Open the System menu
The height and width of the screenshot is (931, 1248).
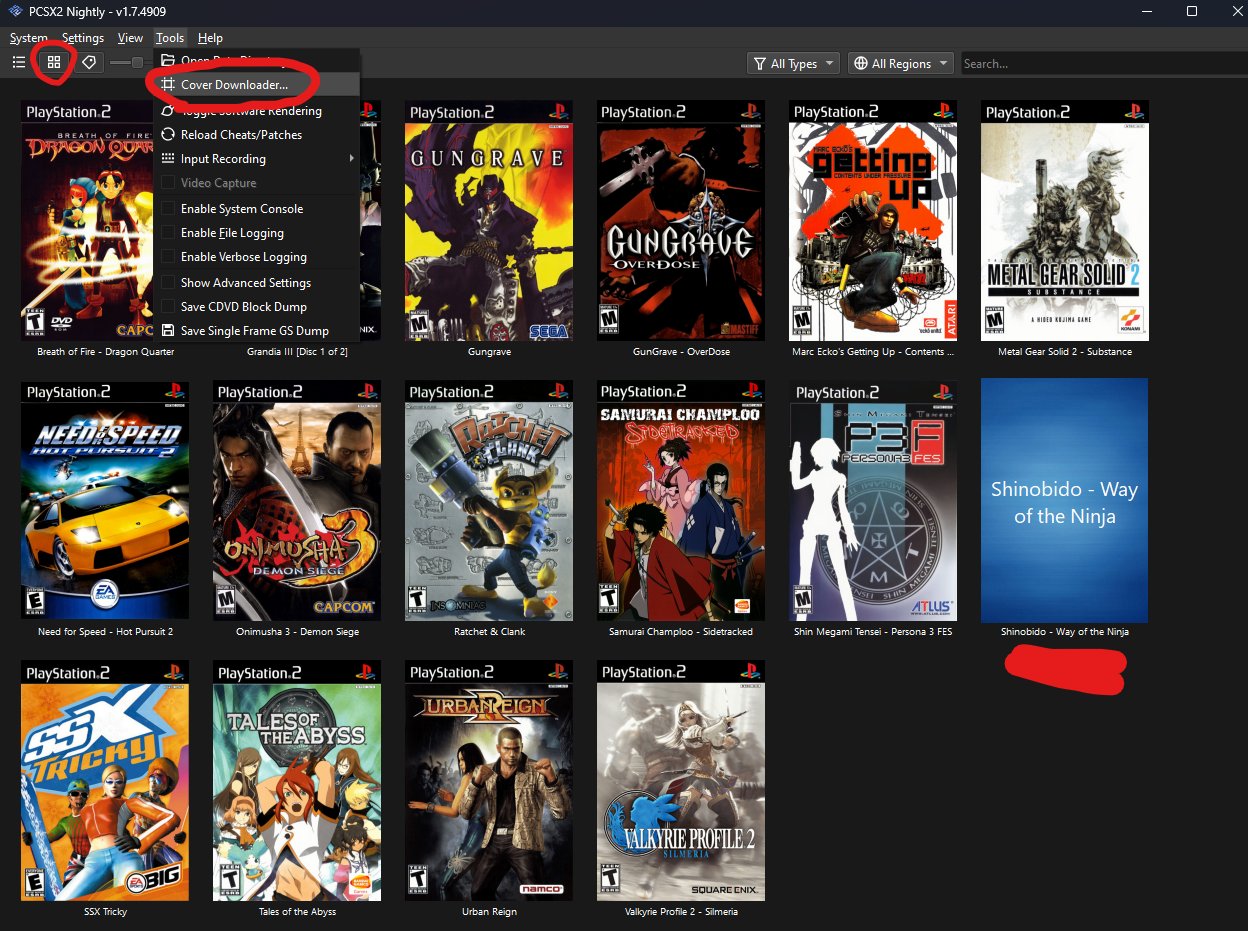coord(29,38)
